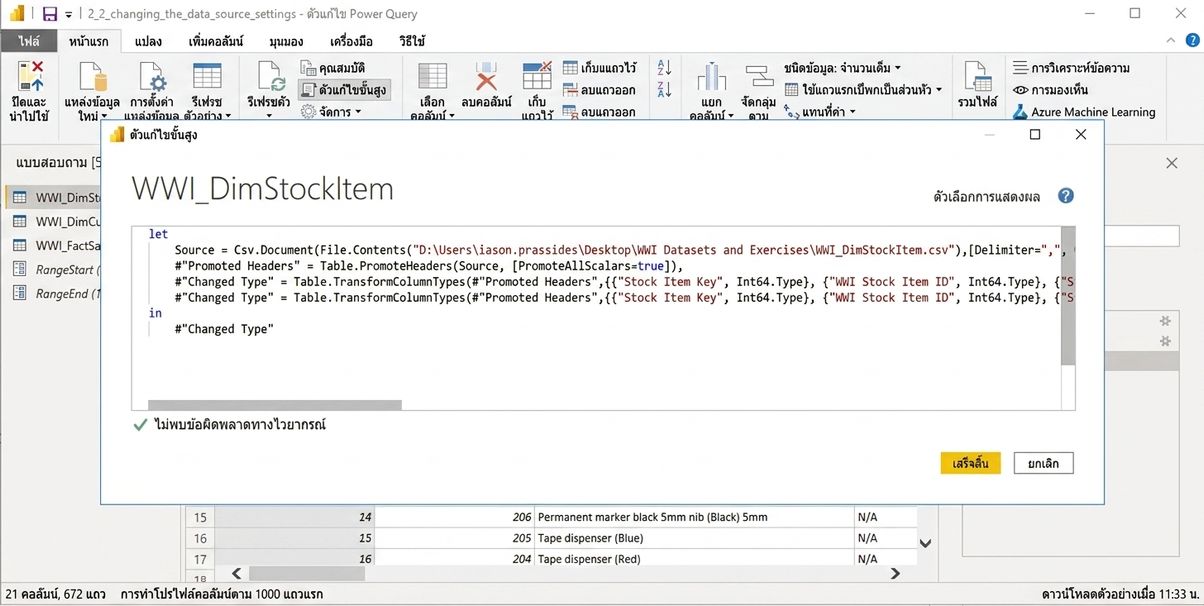Click the Save icon in the title bar

[49, 14]
